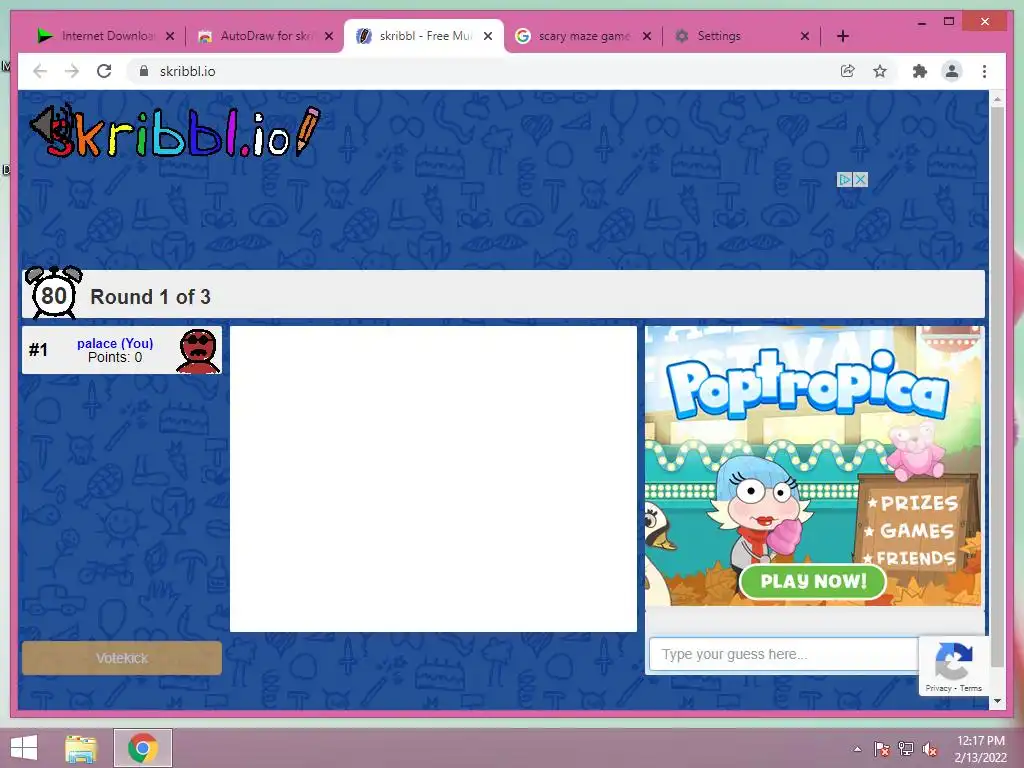
Task: Close the top ad with X icon
Action: click(861, 179)
